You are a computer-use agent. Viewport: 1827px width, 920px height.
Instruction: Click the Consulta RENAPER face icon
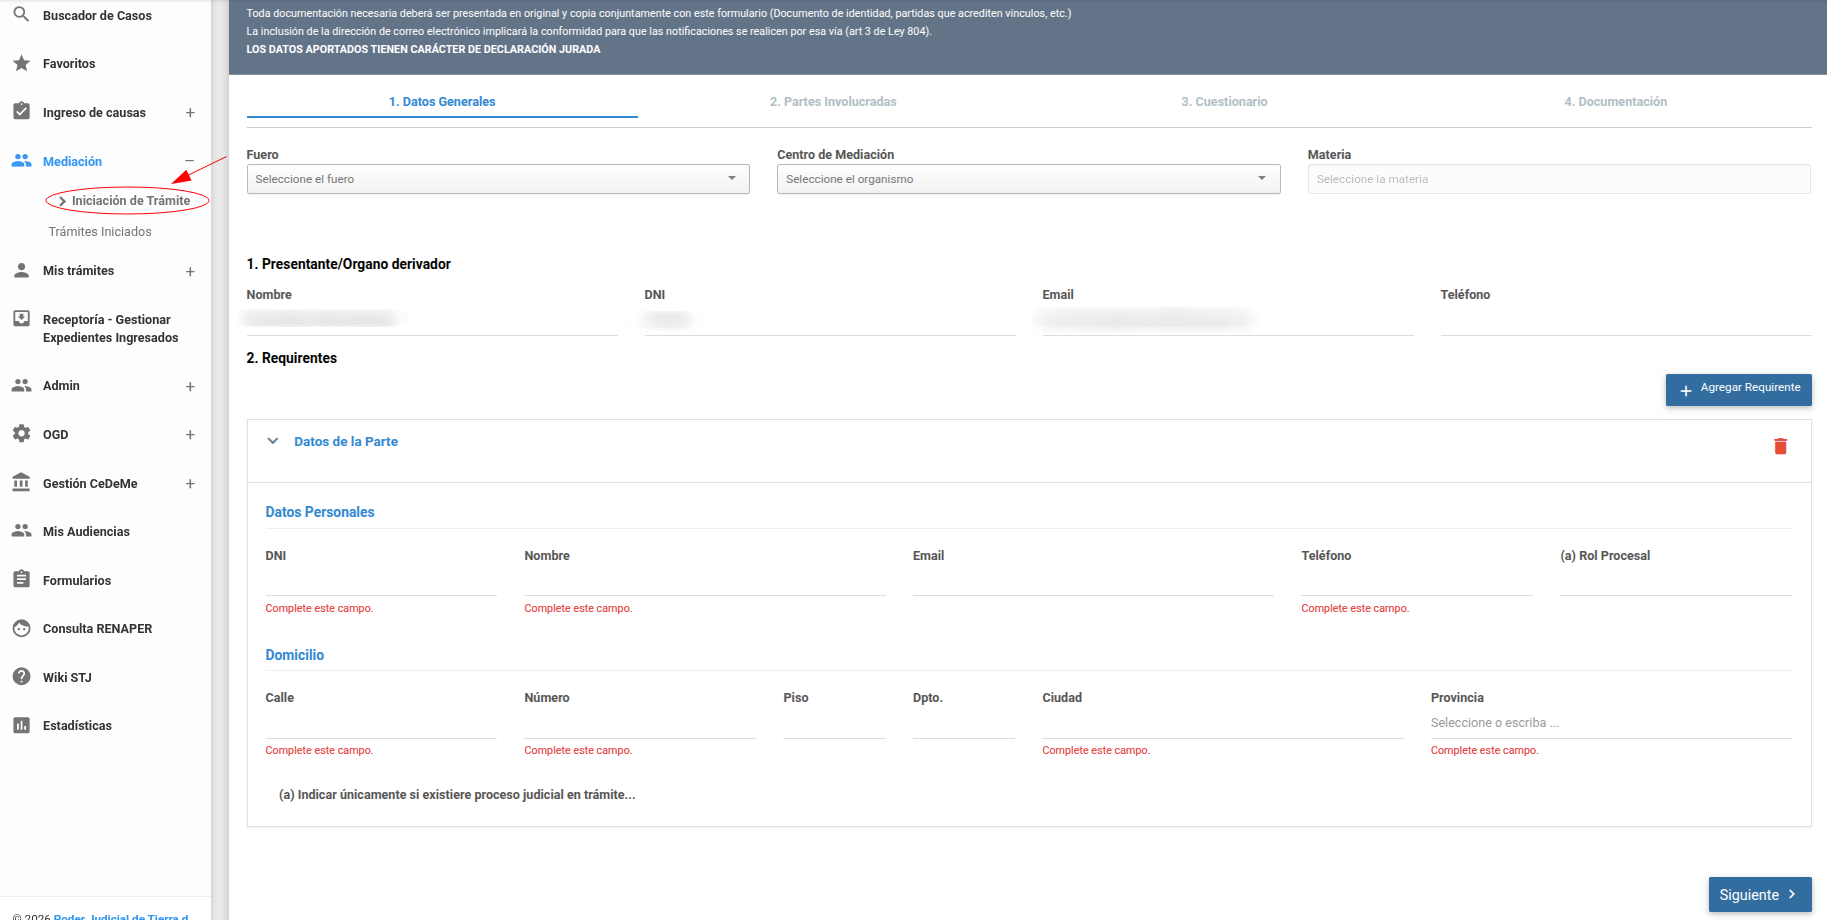(x=21, y=628)
